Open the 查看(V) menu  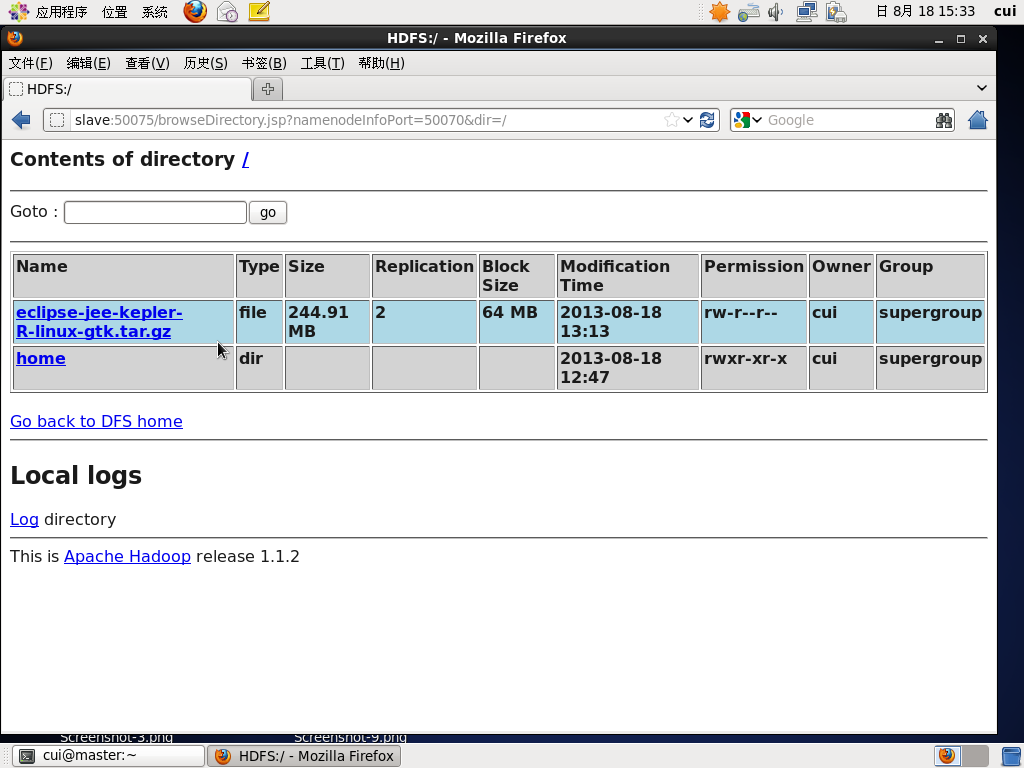coord(147,63)
